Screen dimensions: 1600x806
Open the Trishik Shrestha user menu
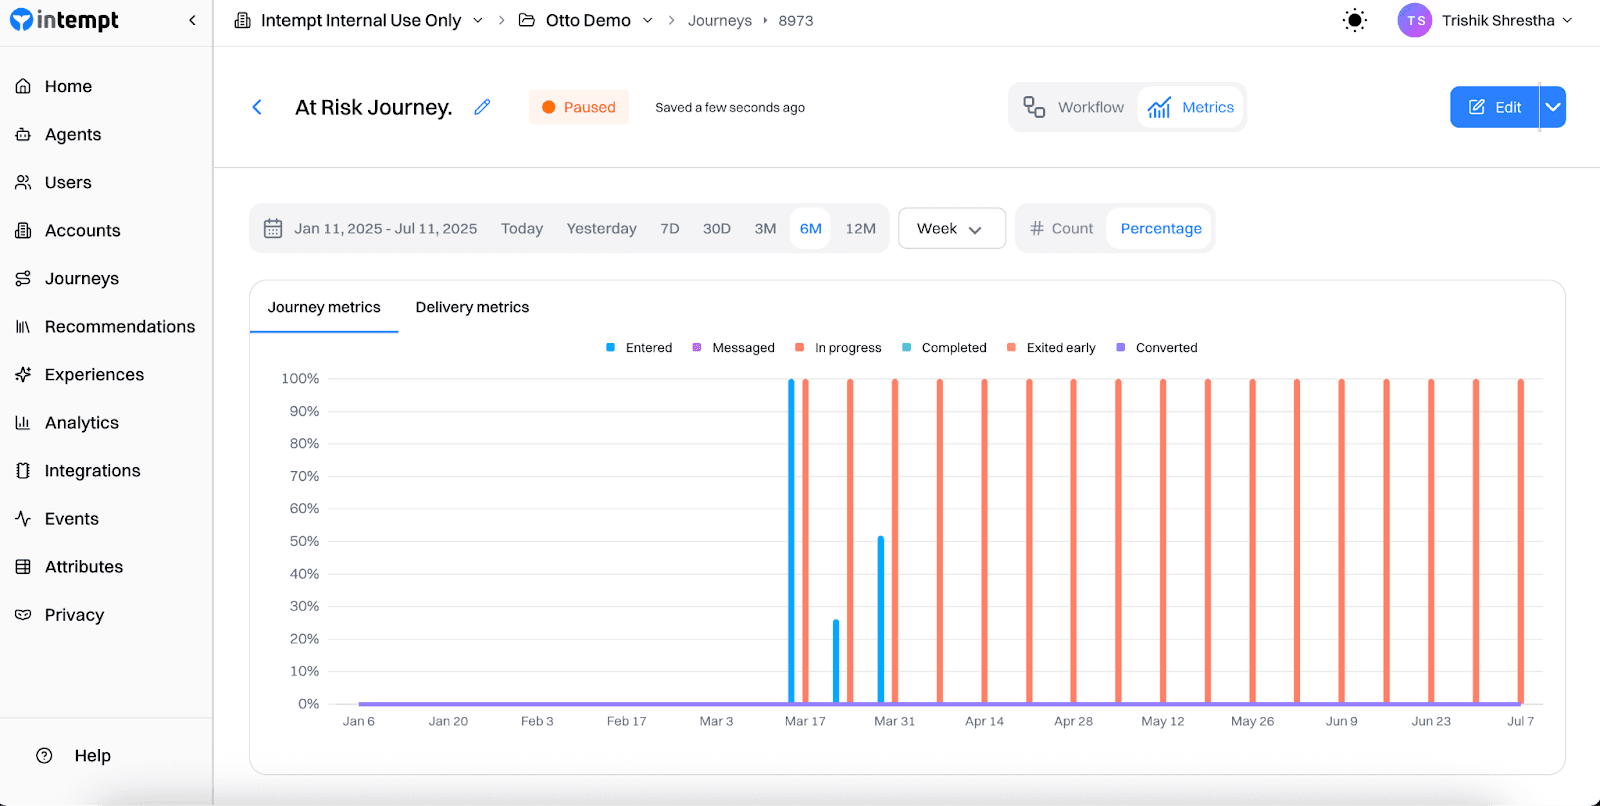pyautogui.click(x=1507, y=20)
